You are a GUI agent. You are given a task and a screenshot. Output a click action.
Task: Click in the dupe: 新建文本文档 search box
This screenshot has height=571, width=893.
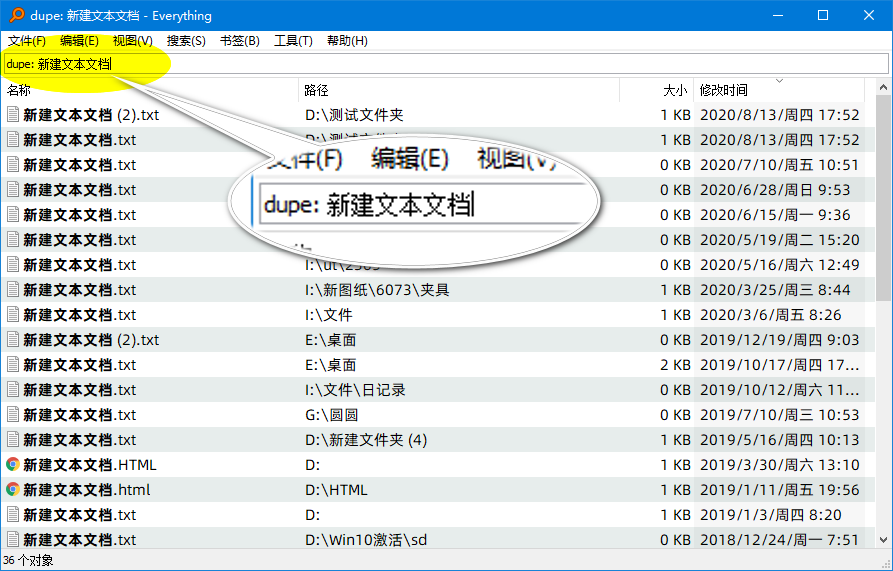pyautogui.click(x=446, y=64)
